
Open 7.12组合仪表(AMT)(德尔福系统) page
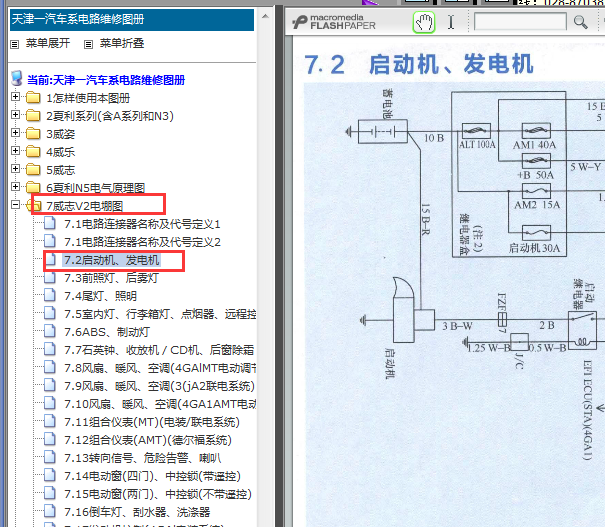click(x=148, y=440)
